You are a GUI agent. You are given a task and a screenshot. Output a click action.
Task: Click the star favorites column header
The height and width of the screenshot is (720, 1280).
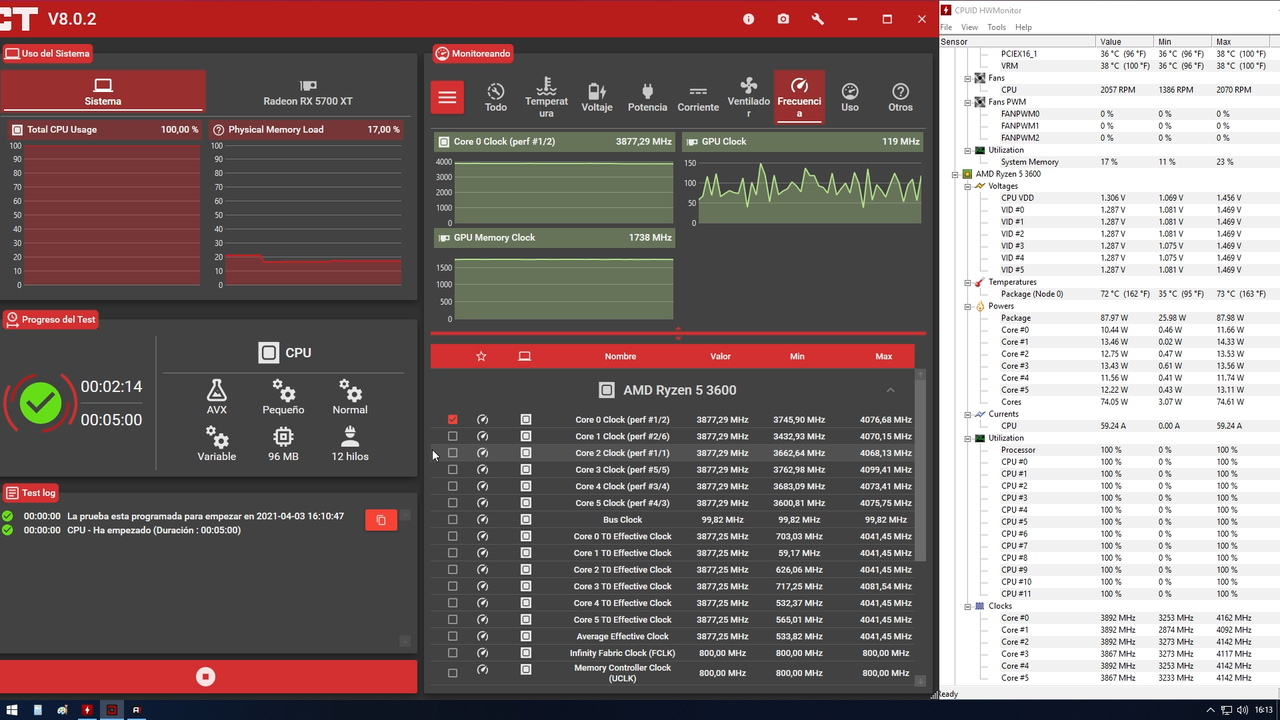coord(481,356)
